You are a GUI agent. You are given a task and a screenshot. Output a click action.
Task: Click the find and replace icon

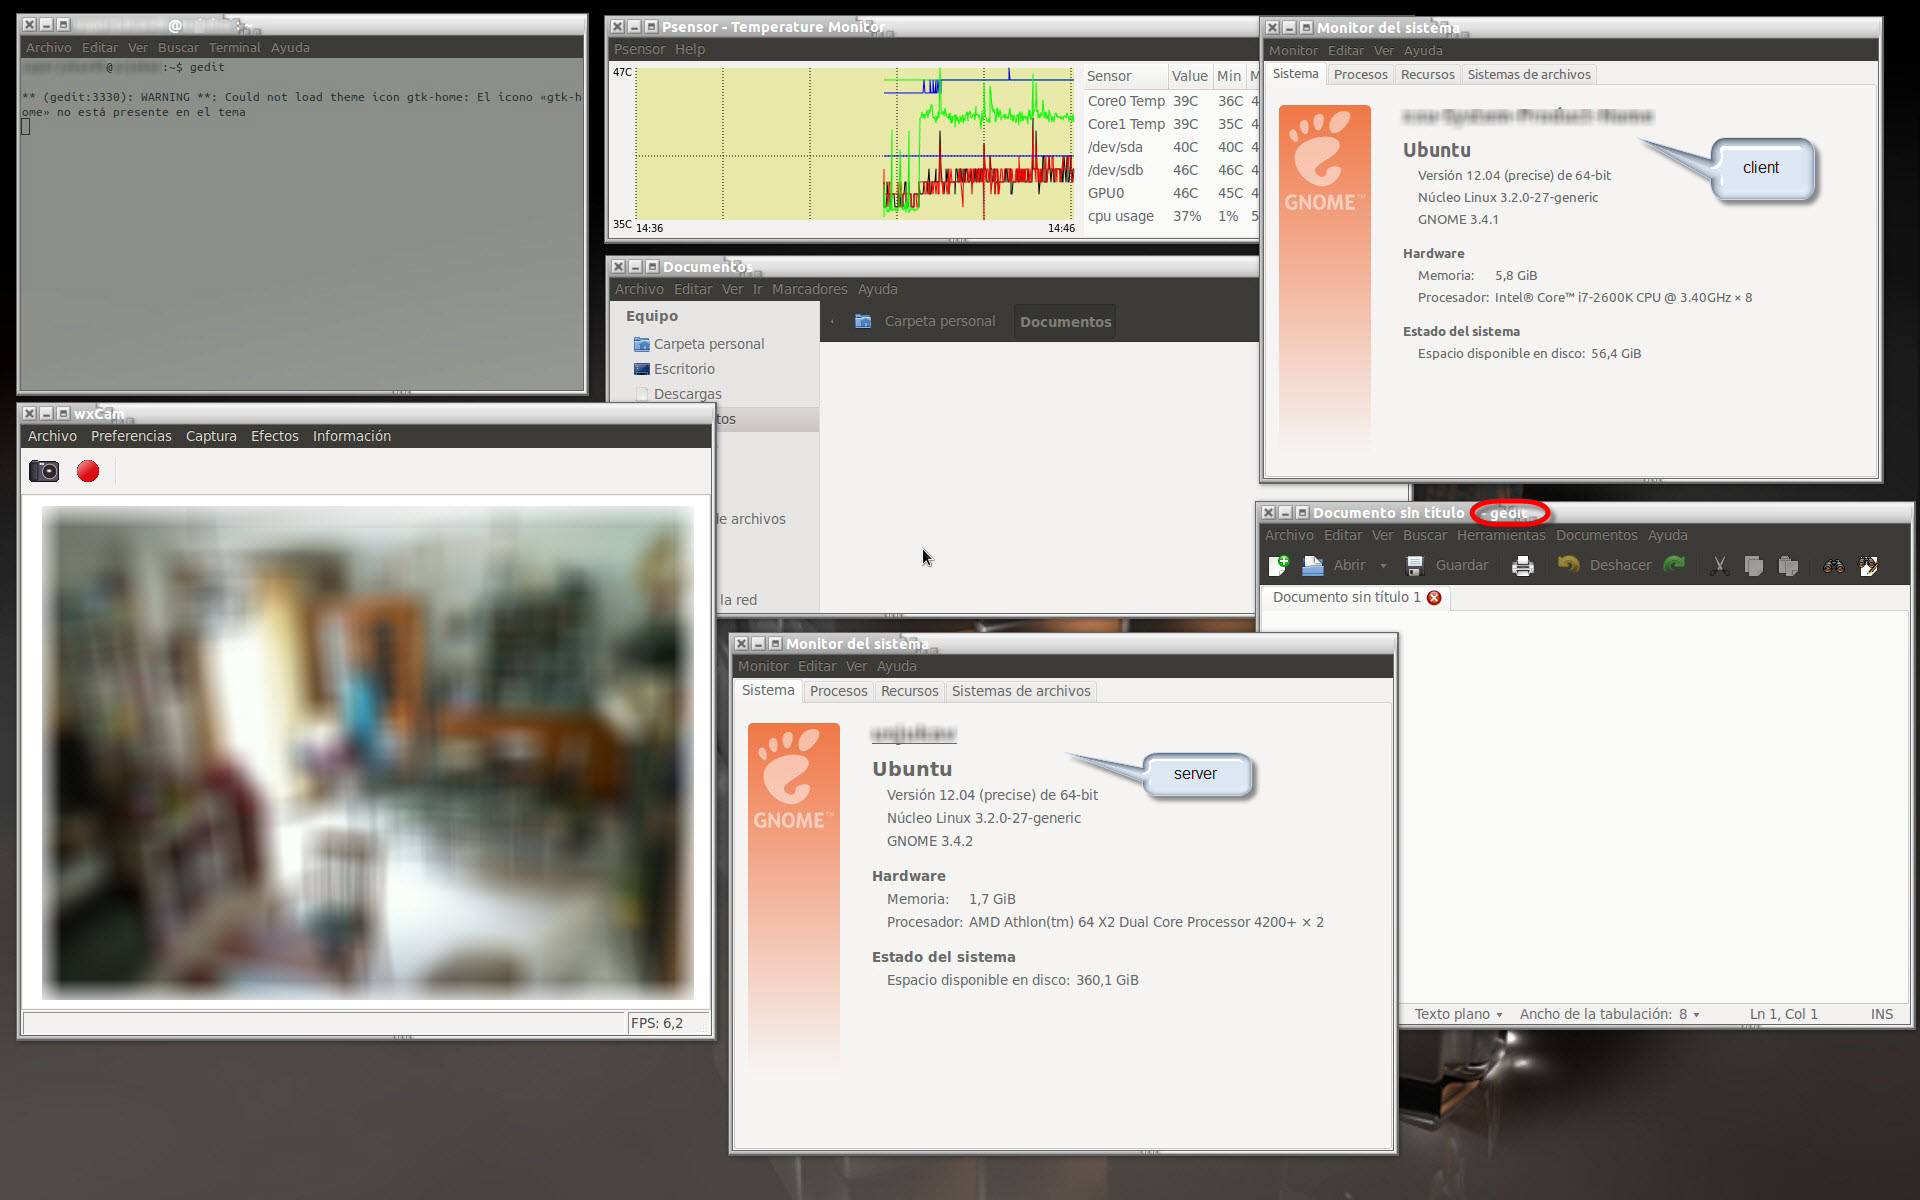coord(1868,566)
